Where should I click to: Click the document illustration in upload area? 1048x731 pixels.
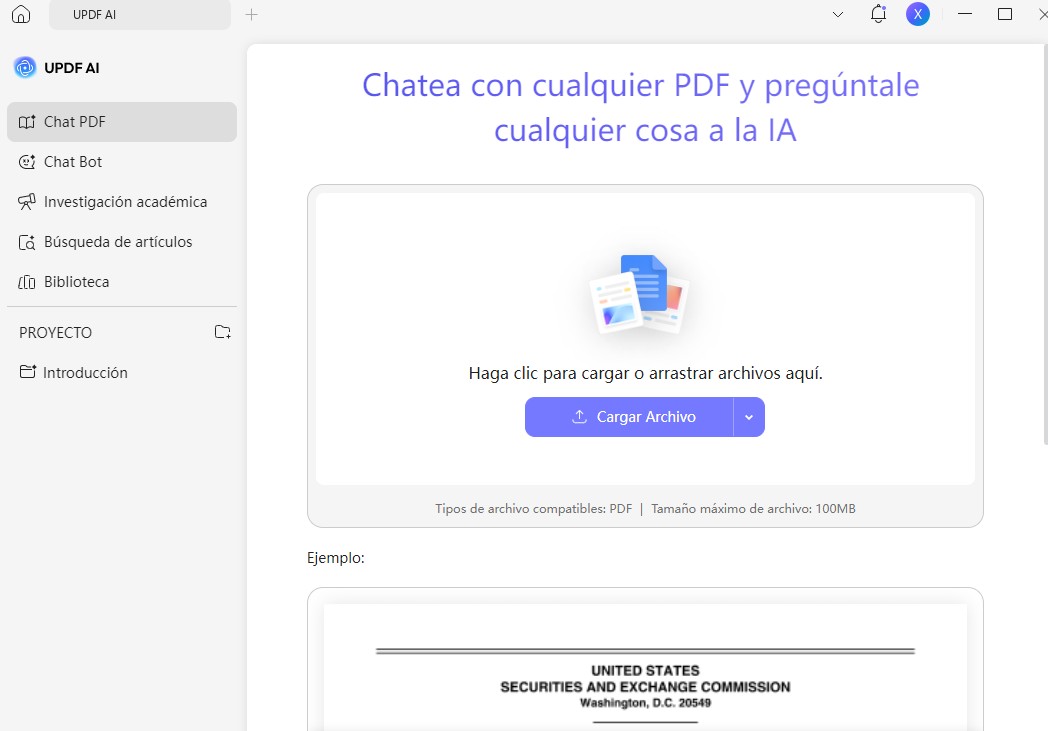click(640, 294)
